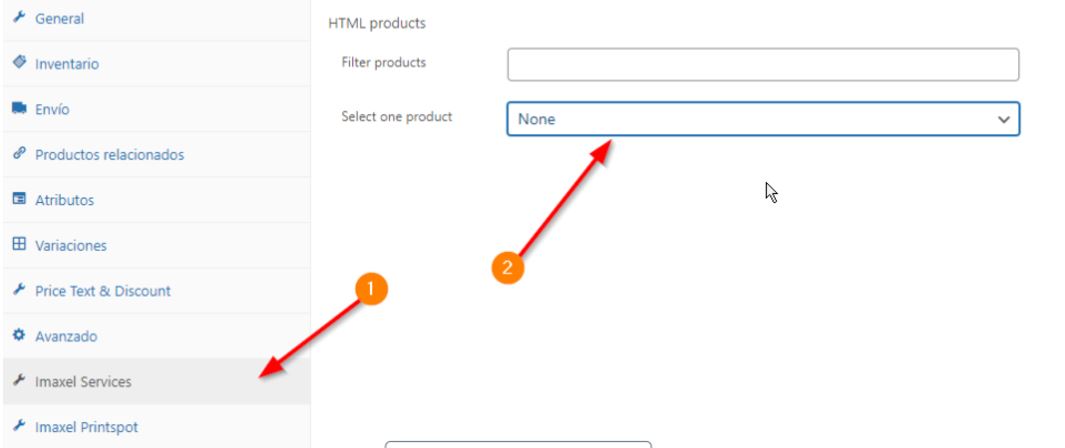
Task: Click the chevron arrow on the None dropdown
Action: click(x=1004, y=119)
